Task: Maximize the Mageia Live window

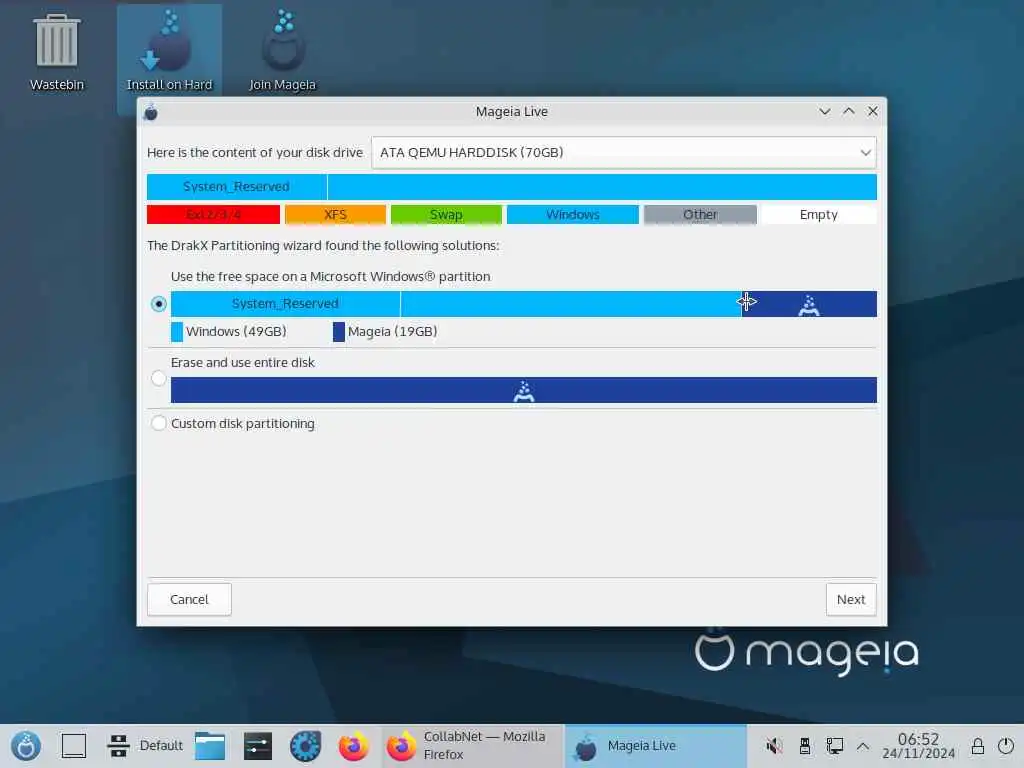Action: click(x=848, y=112)
